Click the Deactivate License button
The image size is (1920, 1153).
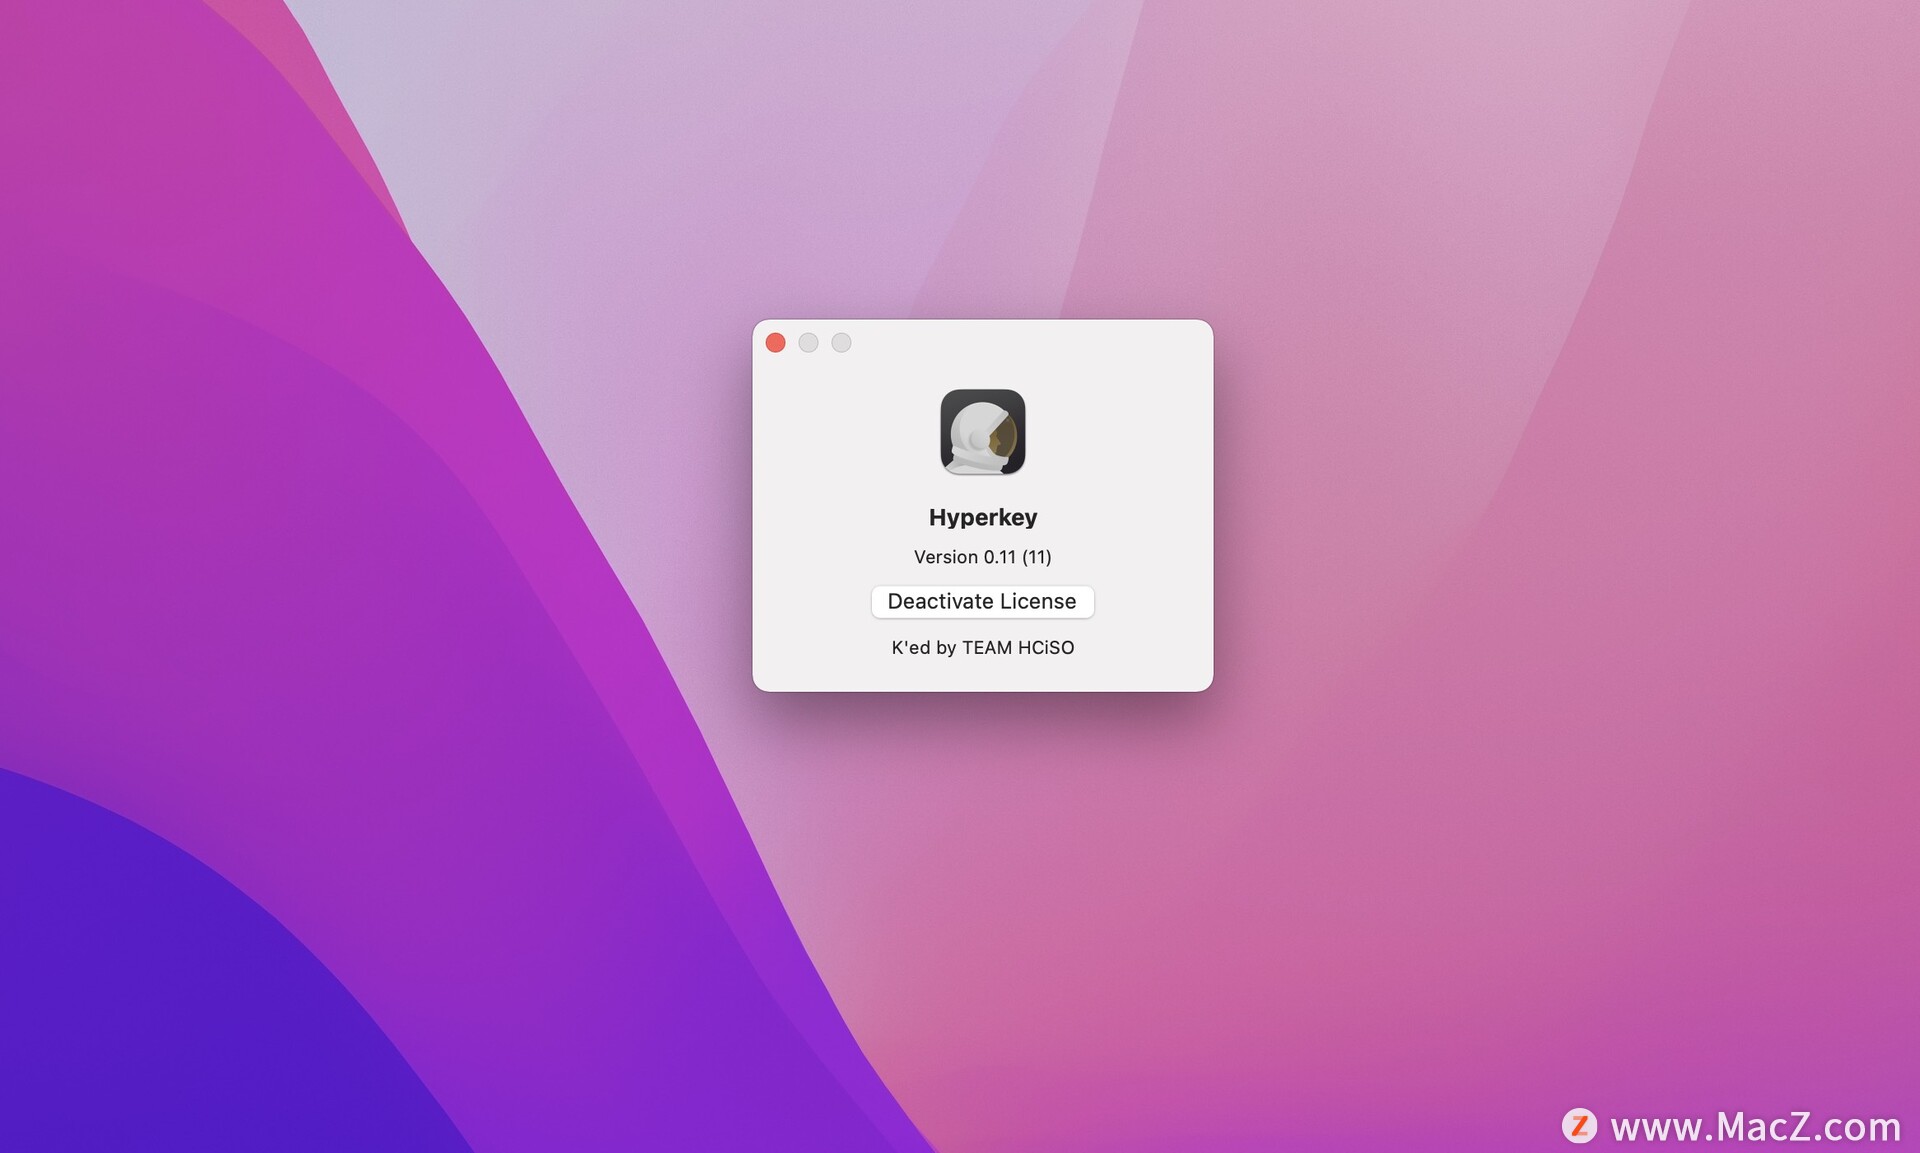982,601
